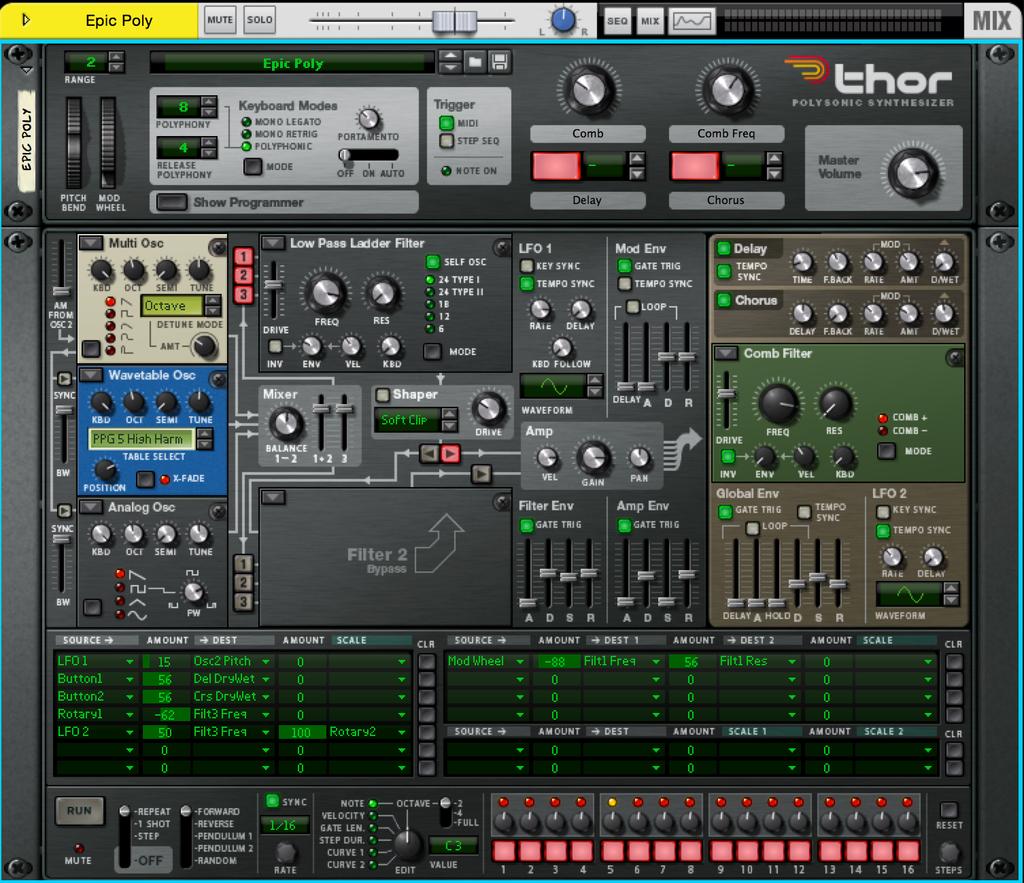
Task: Open the Filt1 Res destination dropdown
Action: click(792, 662)
